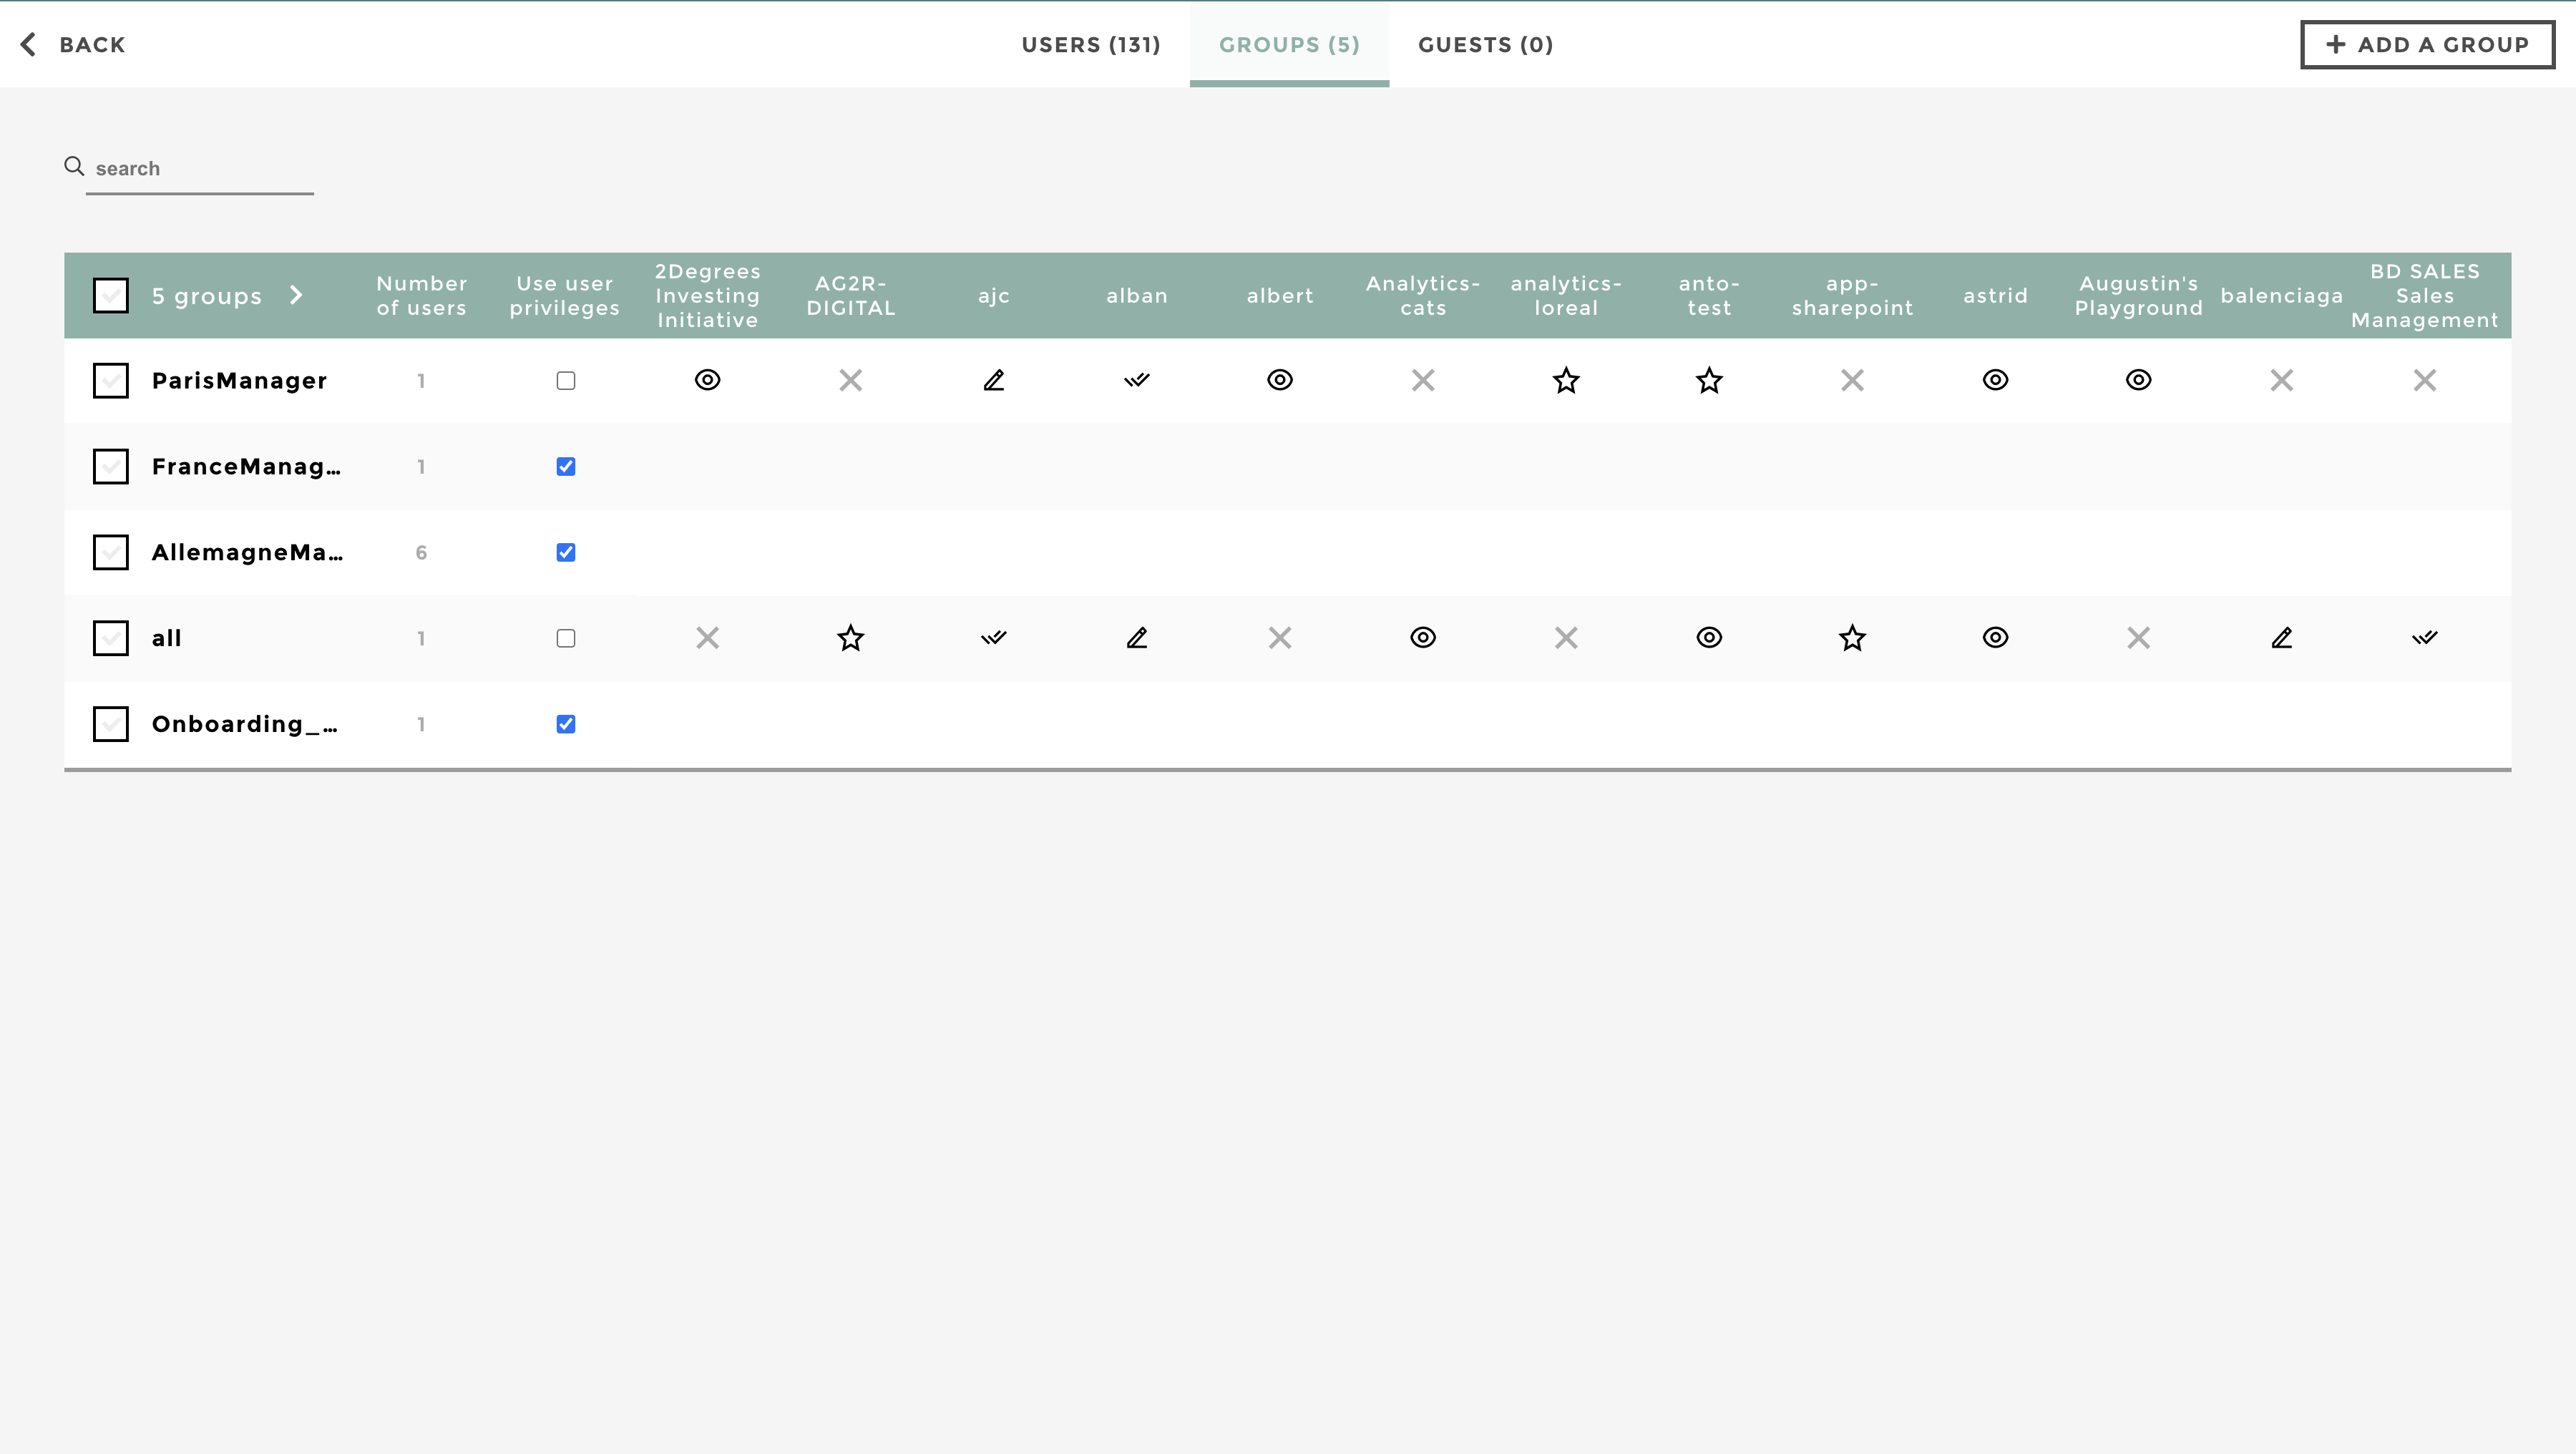Click the ADD A GROUP button

pyautogui.click(x=2427, y=45)
